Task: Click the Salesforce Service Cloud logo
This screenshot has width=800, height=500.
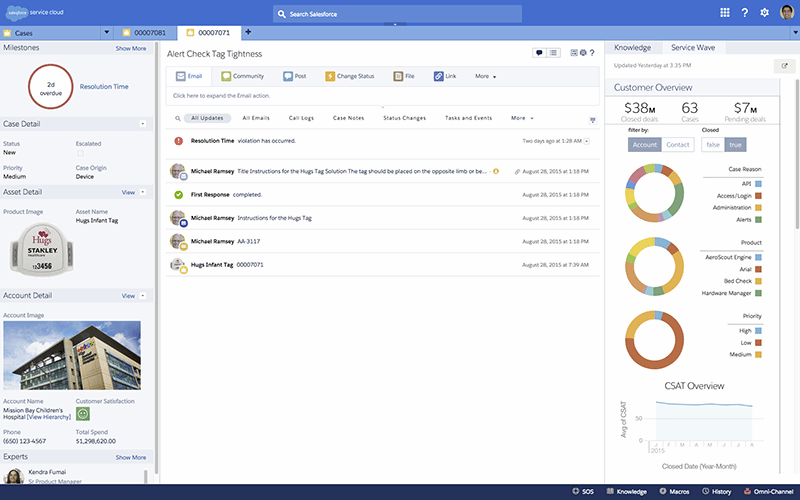Action: (x=35, y=12)
